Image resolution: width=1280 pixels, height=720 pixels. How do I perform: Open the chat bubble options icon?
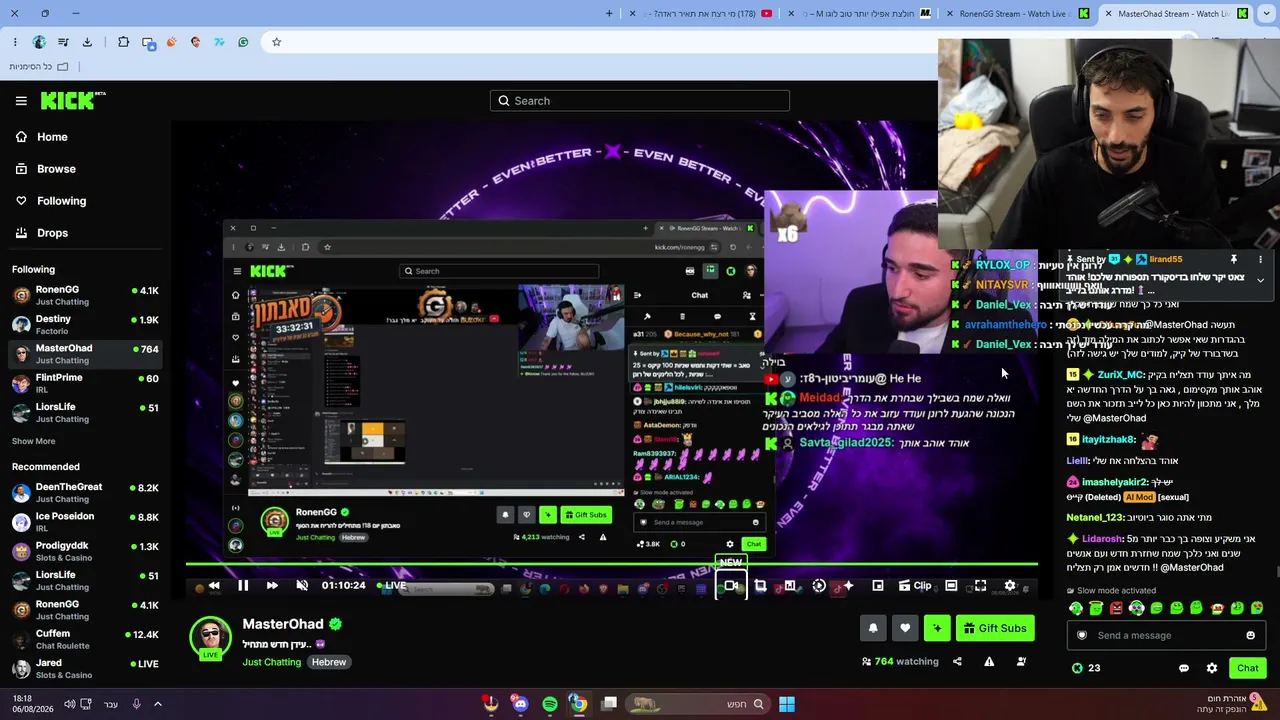[1184, 668]
